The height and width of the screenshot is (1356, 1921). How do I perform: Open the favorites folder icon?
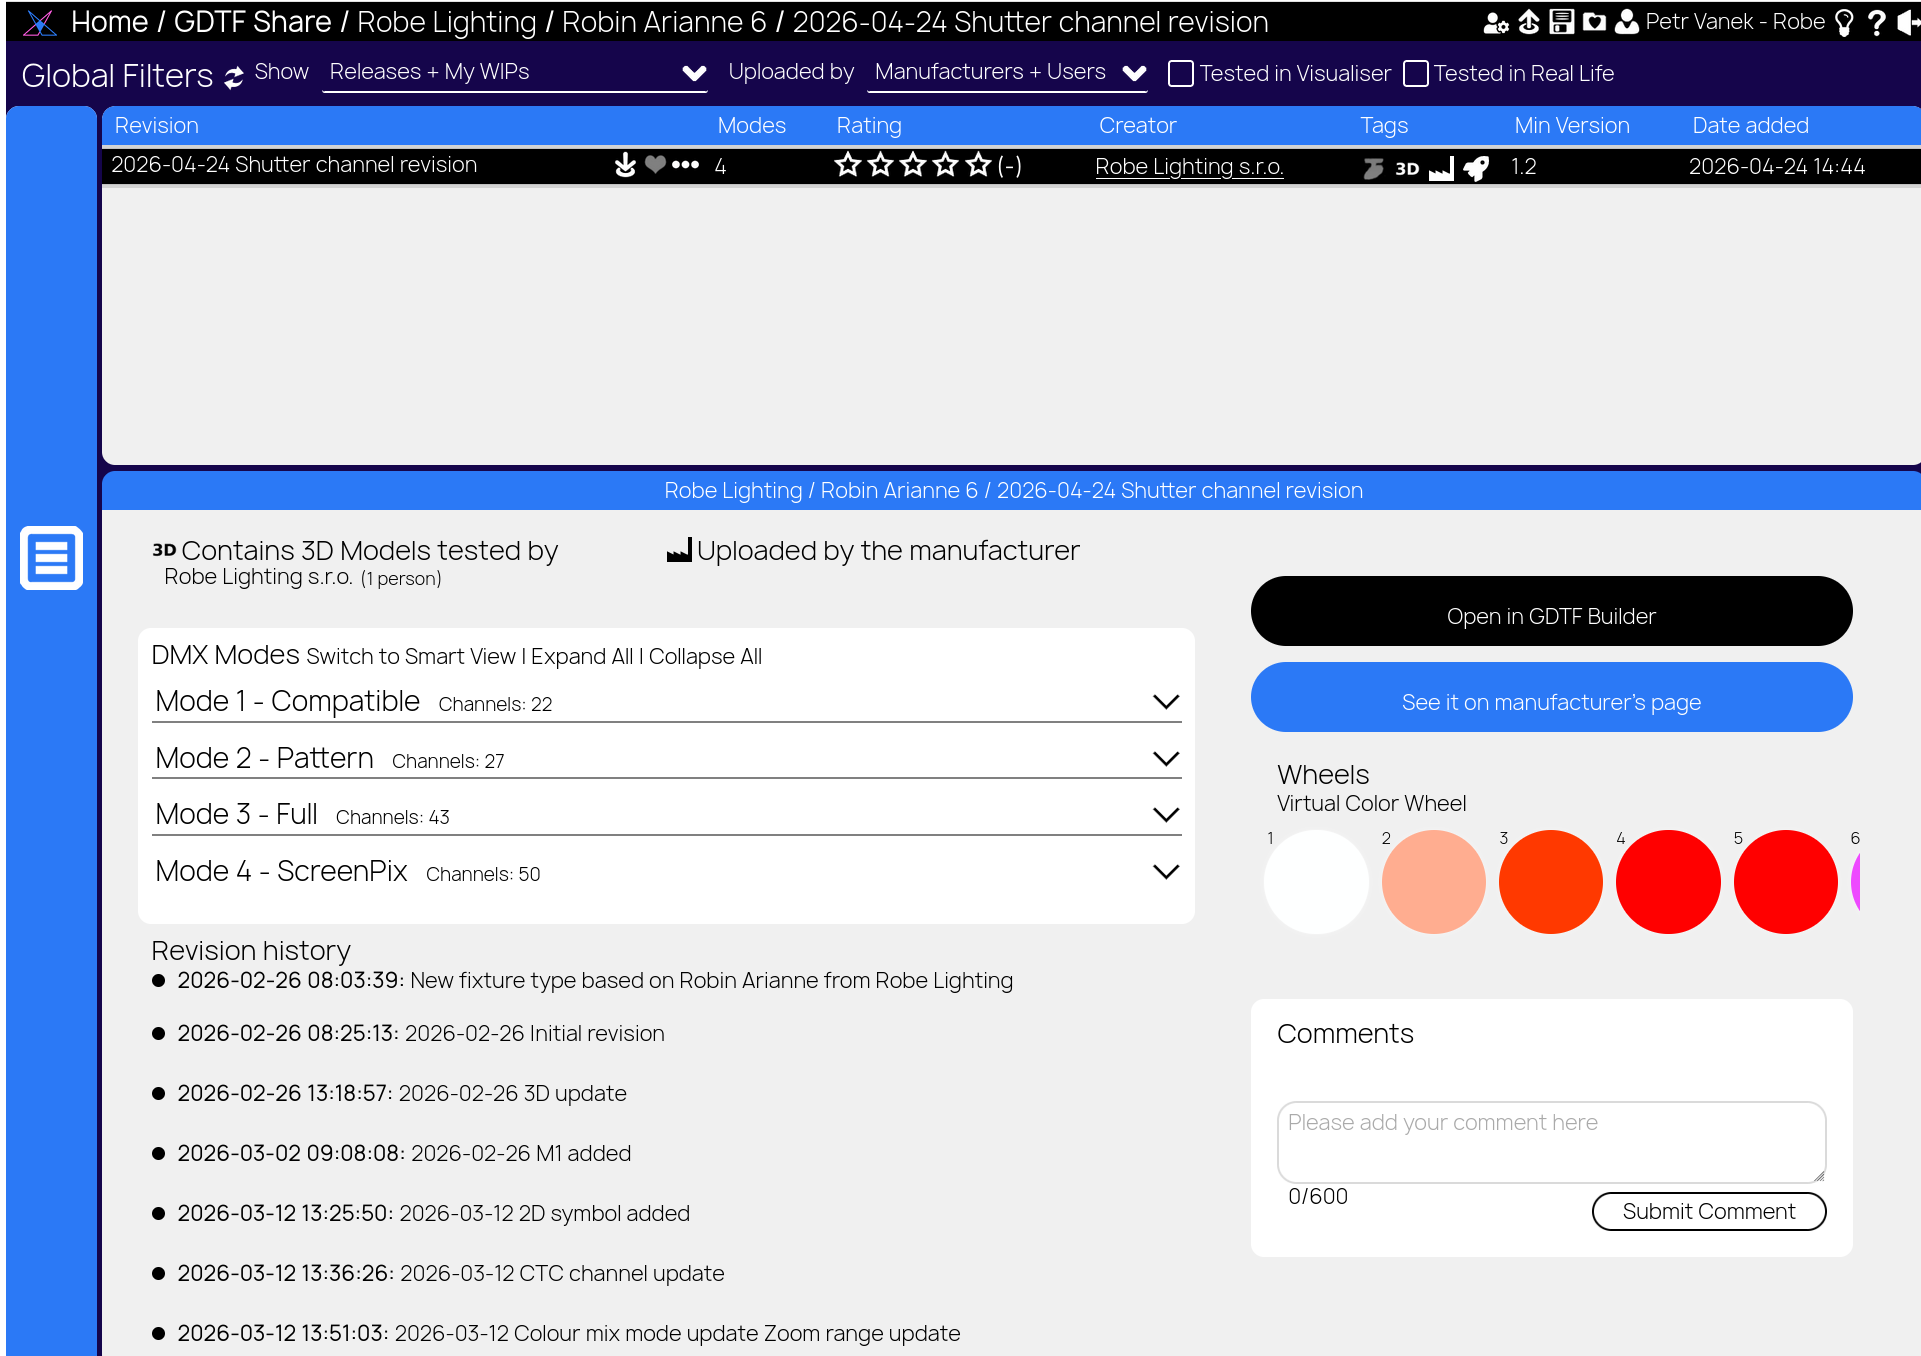[1594, 22]
